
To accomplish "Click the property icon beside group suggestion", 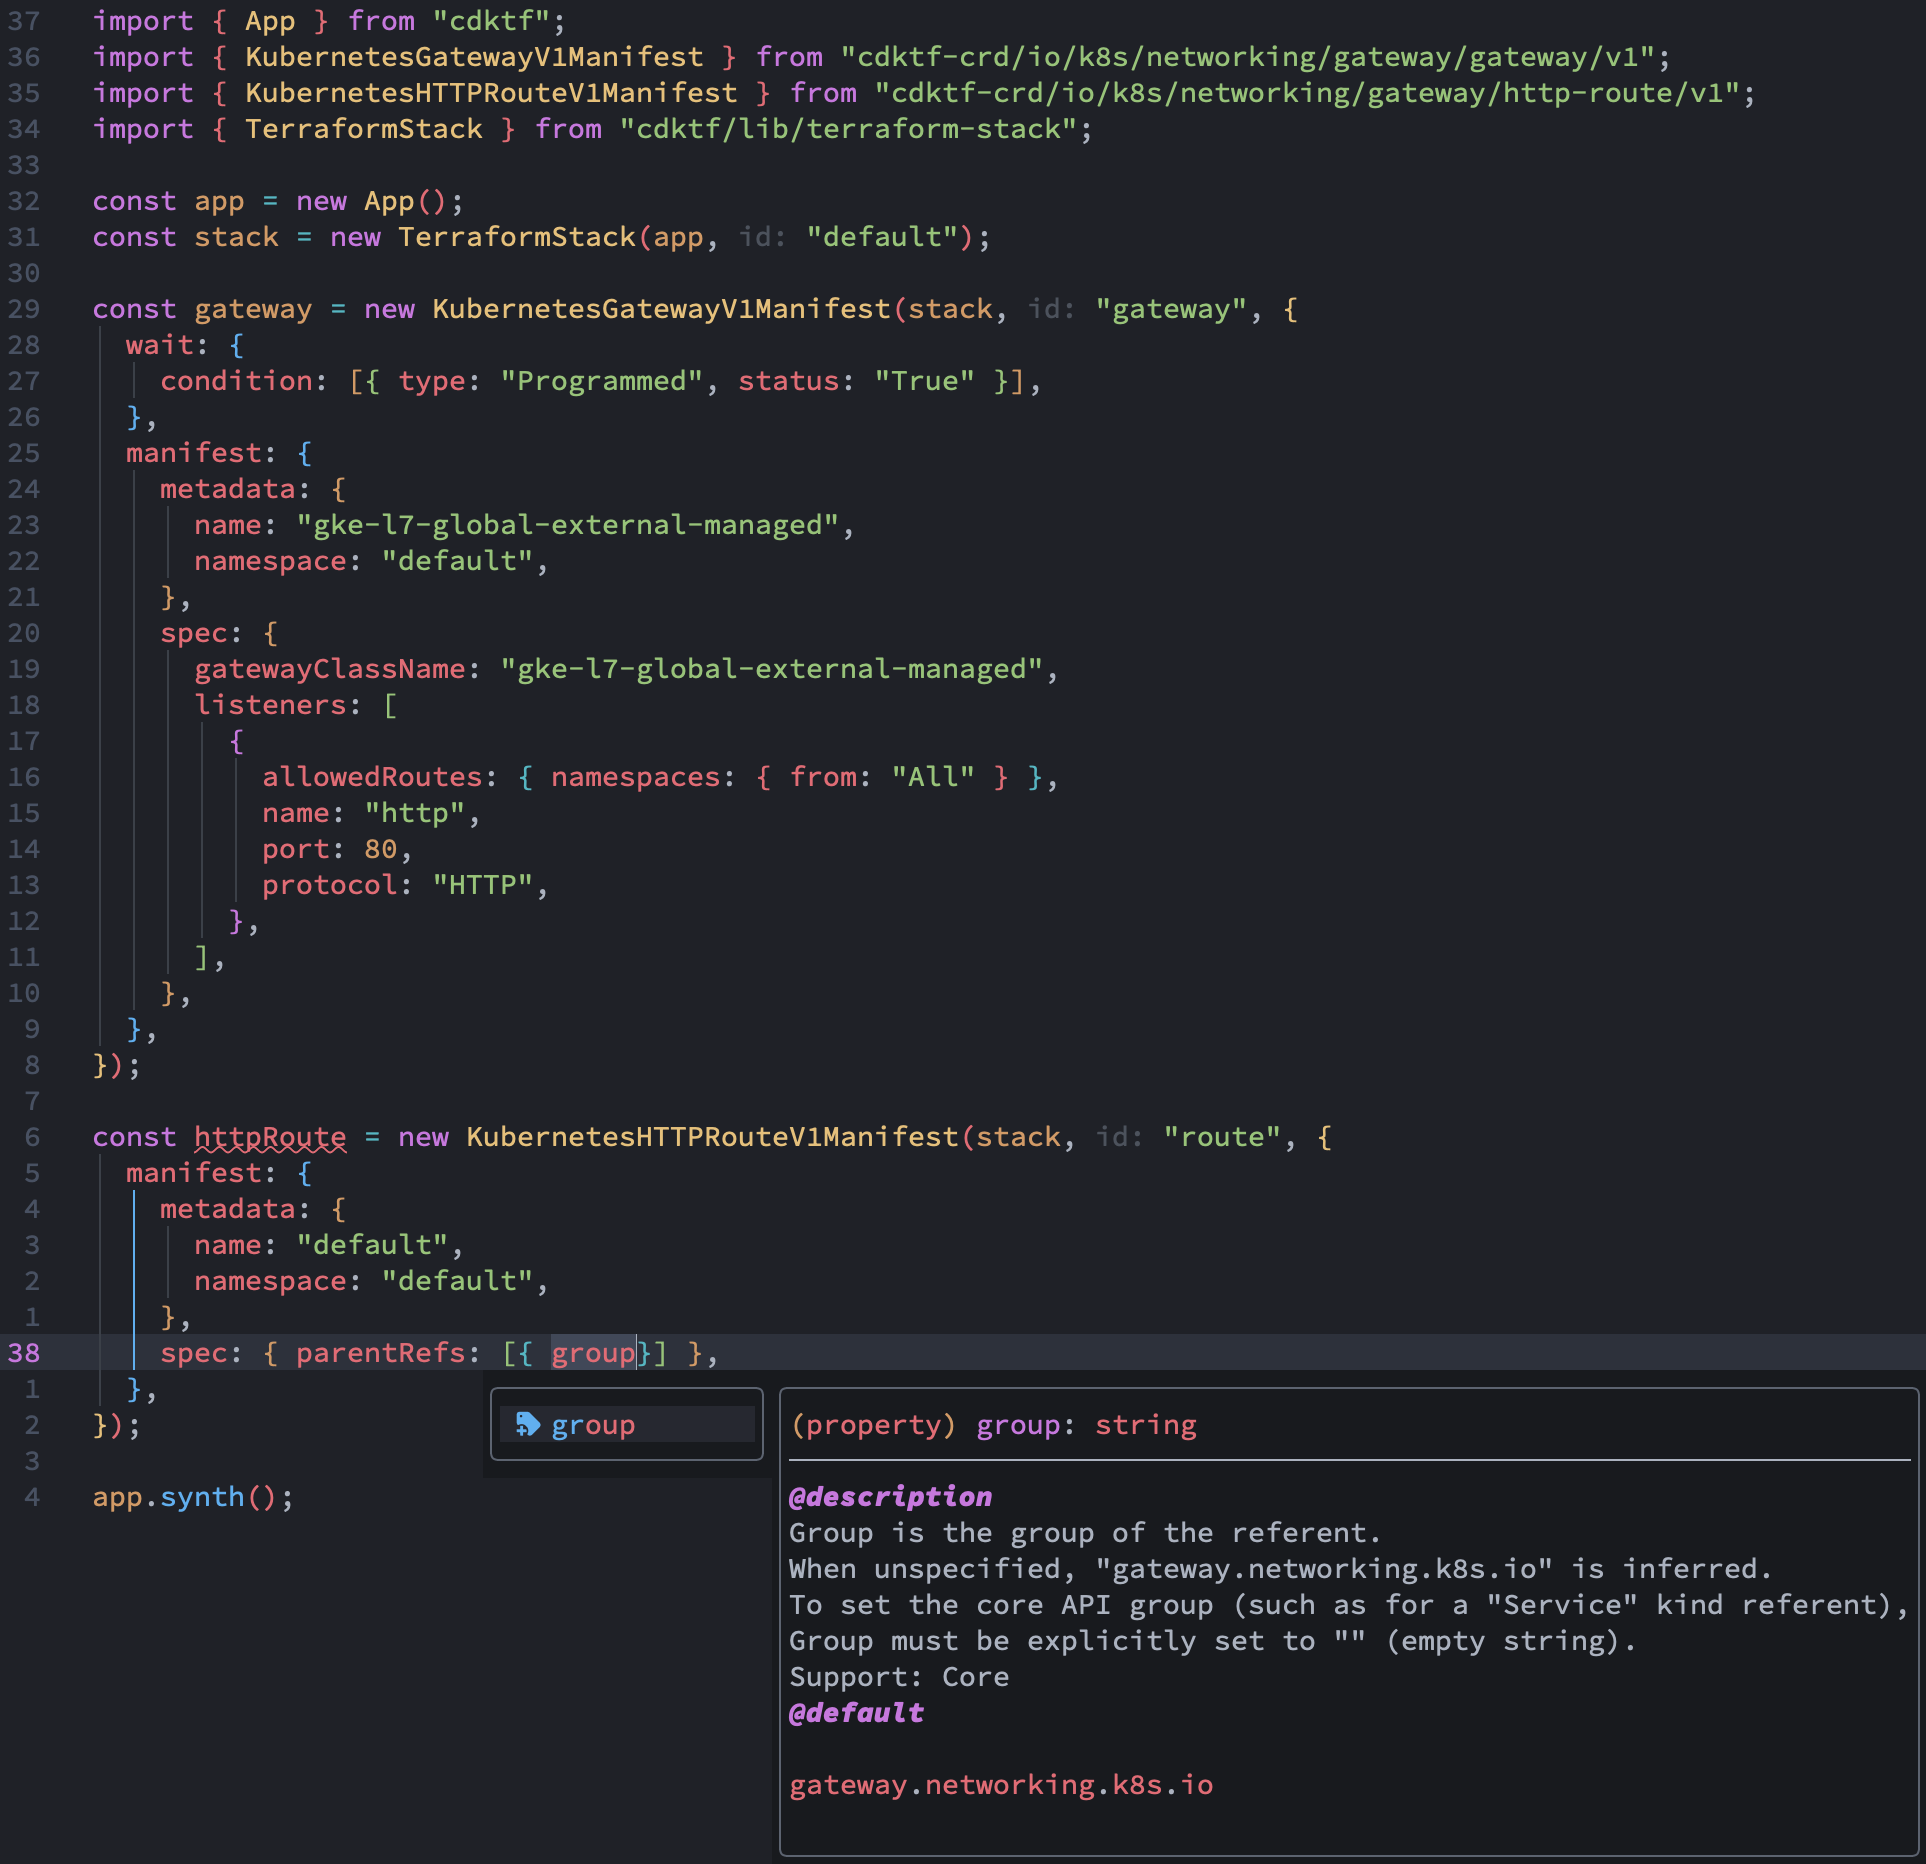I will click(527, 1424).
